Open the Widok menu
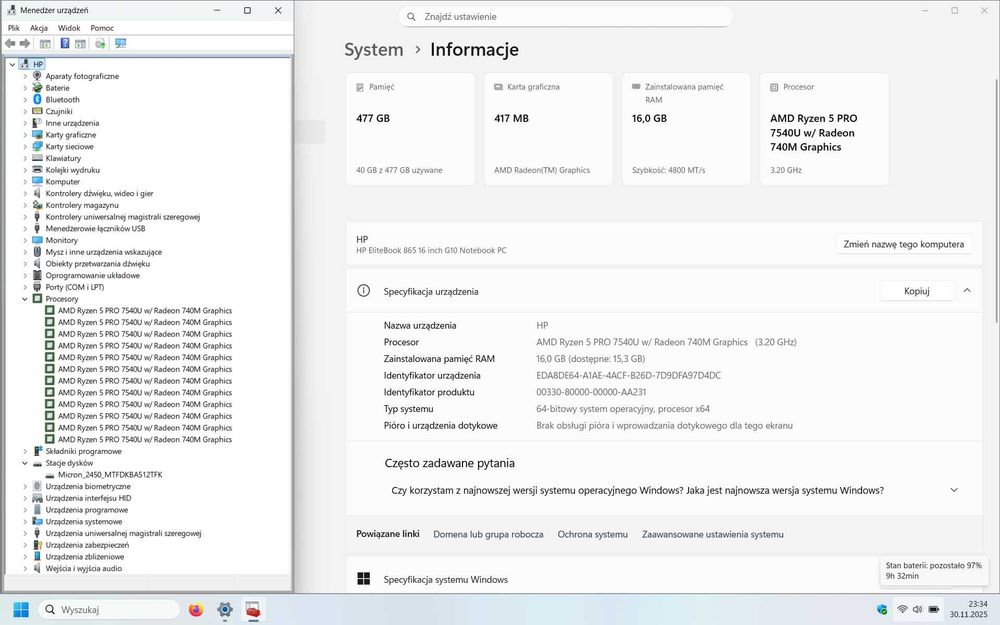The image size is (1000, 625). pos(69,28)
